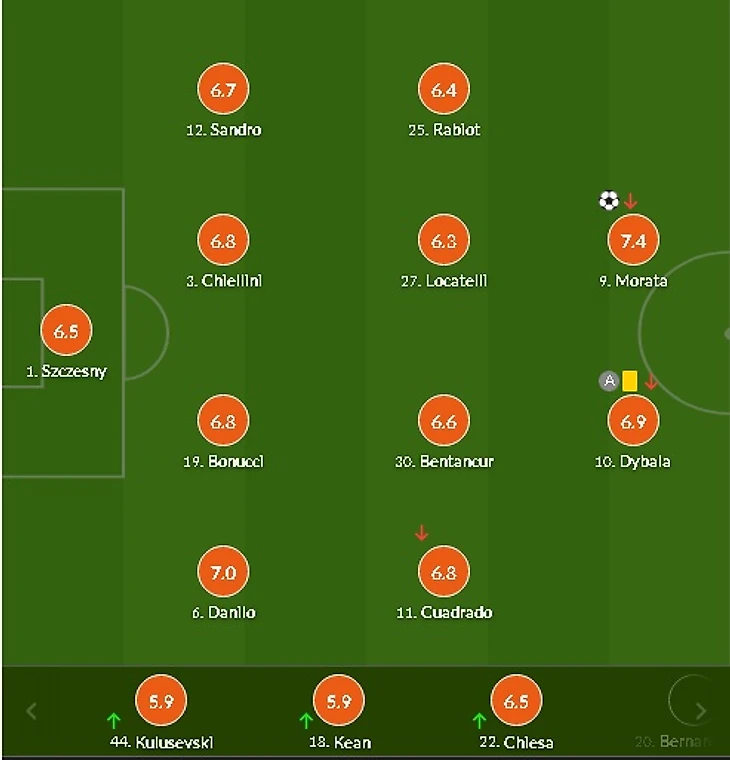Click green sub-on arrow beside Kean
Viewport: 730px width, 760px height.
click(306, 721)
